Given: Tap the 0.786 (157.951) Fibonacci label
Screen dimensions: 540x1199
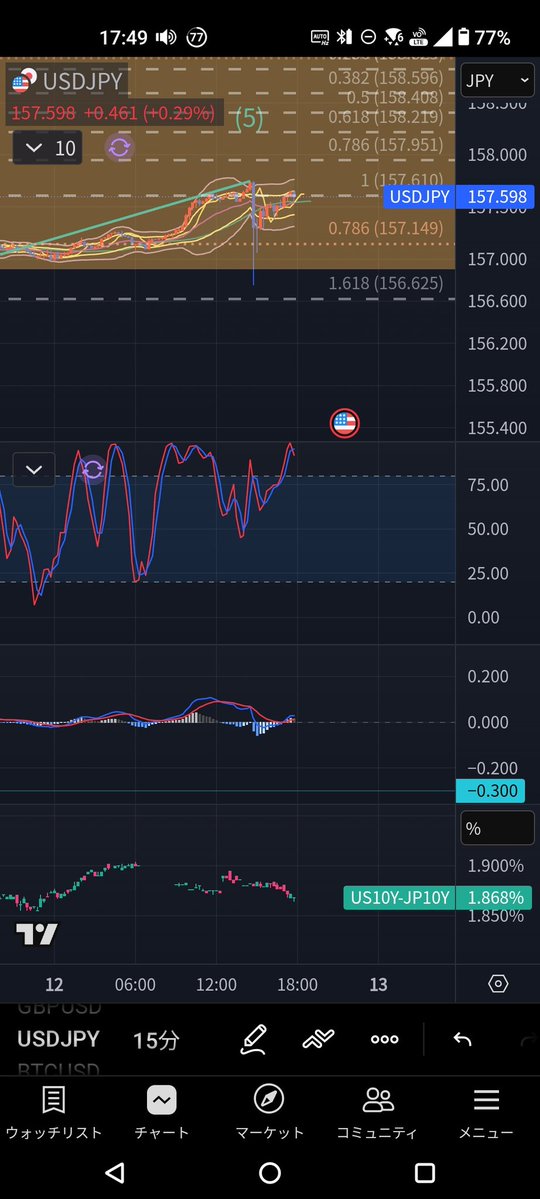Looking at the screenshot, I should [385, 145].
